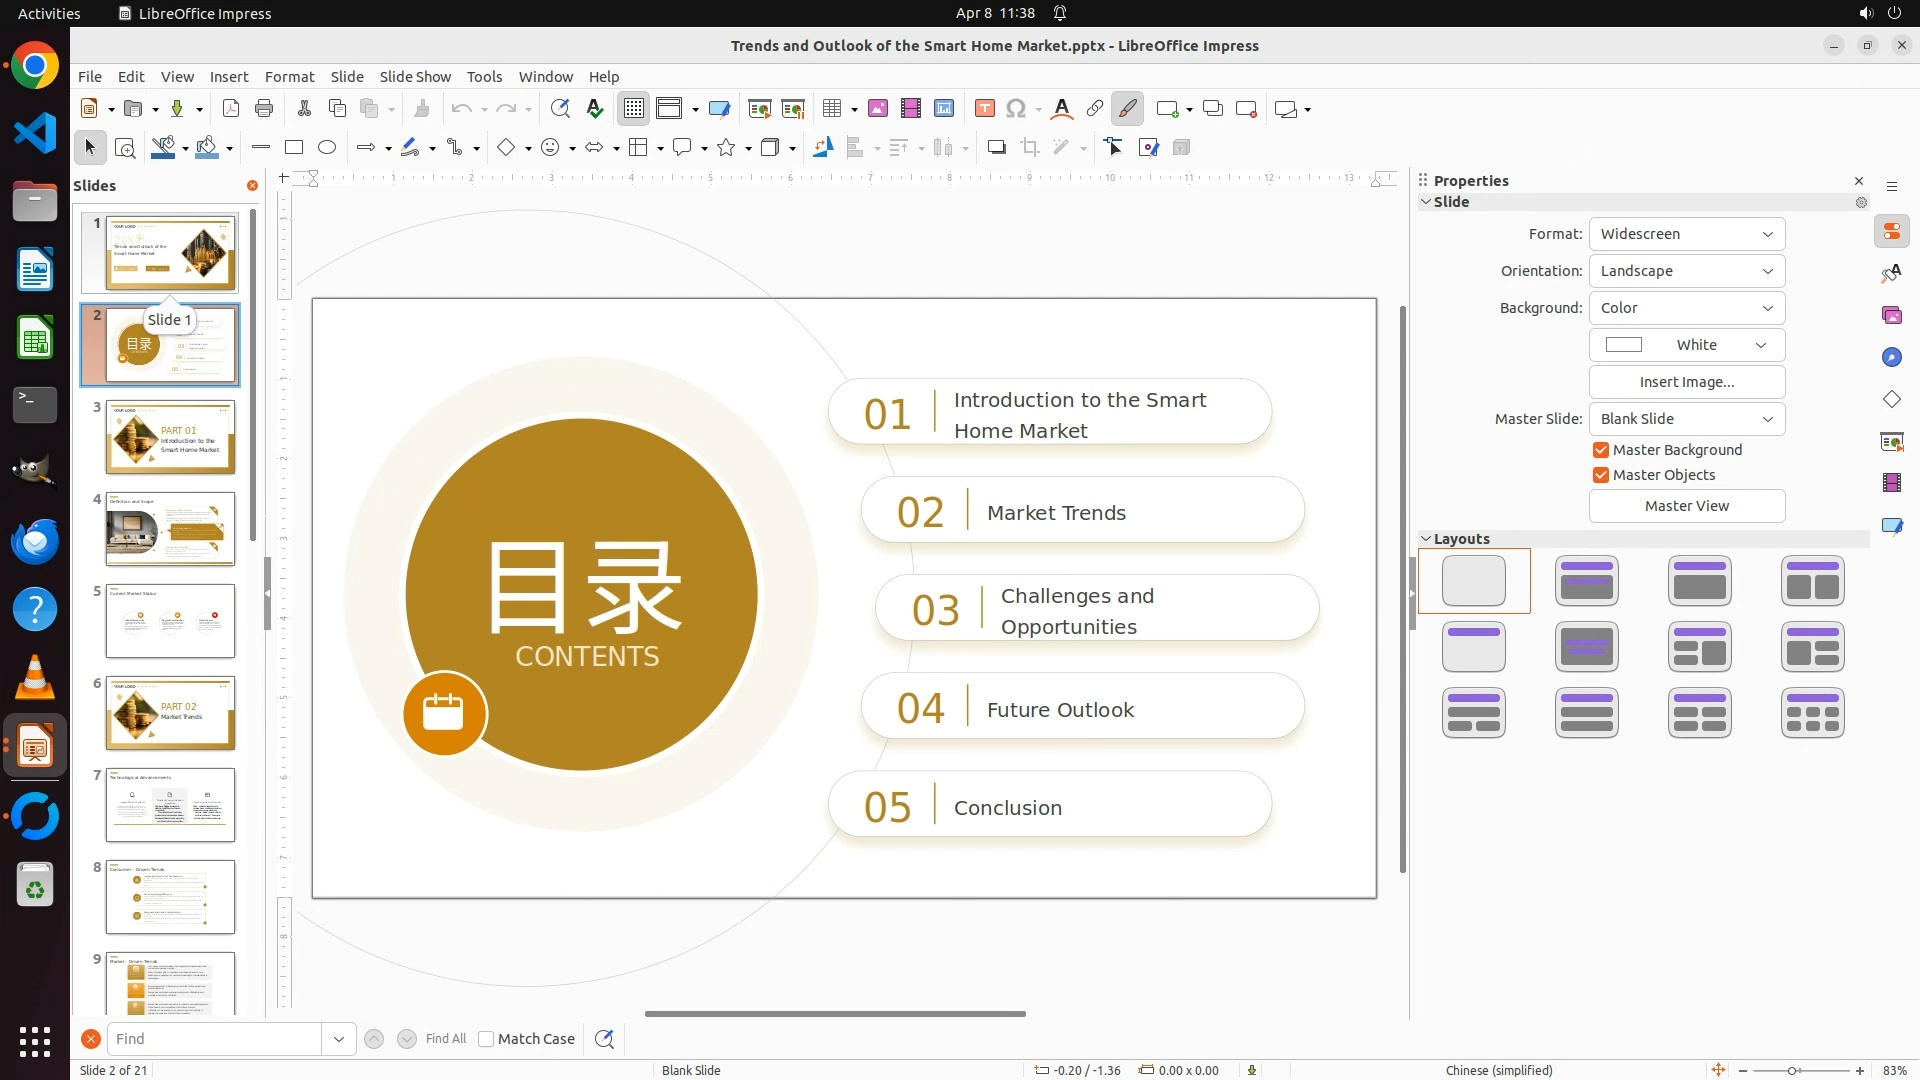Click the Insert Text Box icon
Screen dimensions: 1920x1080
984,109
